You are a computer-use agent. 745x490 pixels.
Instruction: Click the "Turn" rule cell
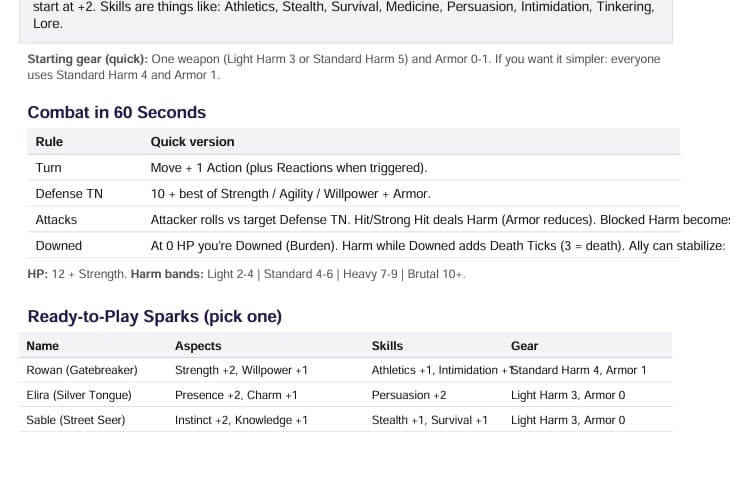(49, 168)
